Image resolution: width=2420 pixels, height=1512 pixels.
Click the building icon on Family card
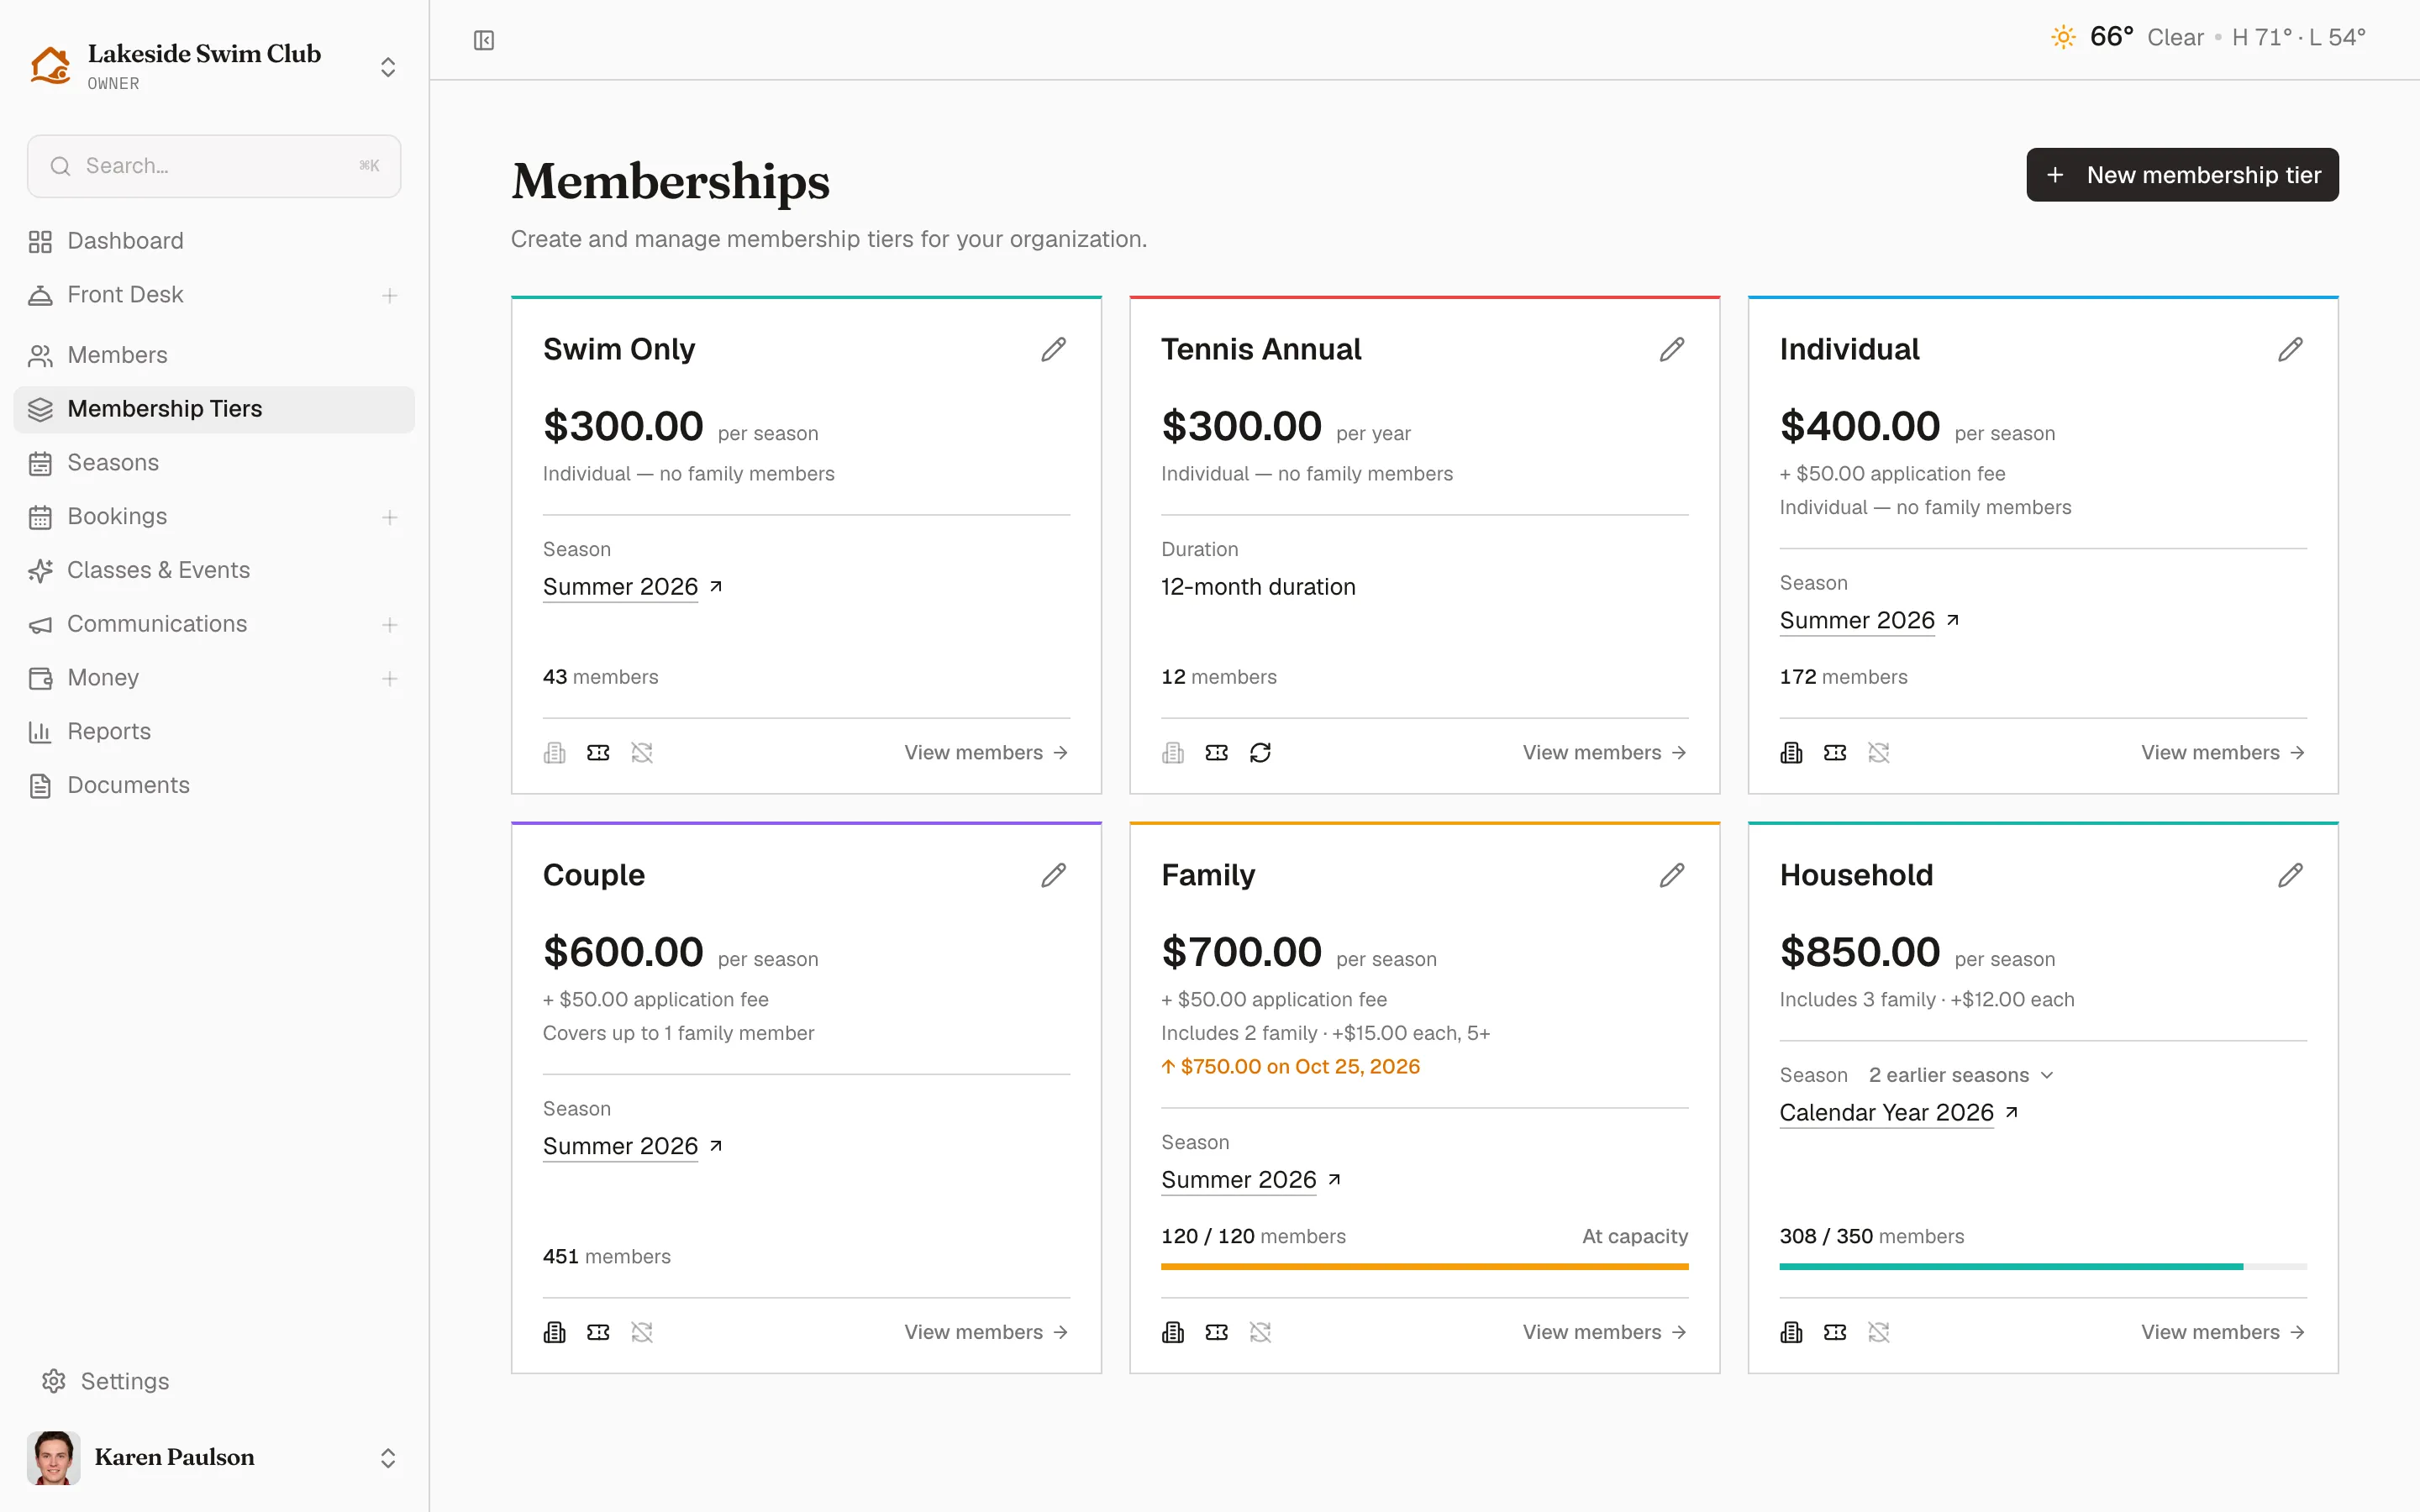pos(1173,1332)
